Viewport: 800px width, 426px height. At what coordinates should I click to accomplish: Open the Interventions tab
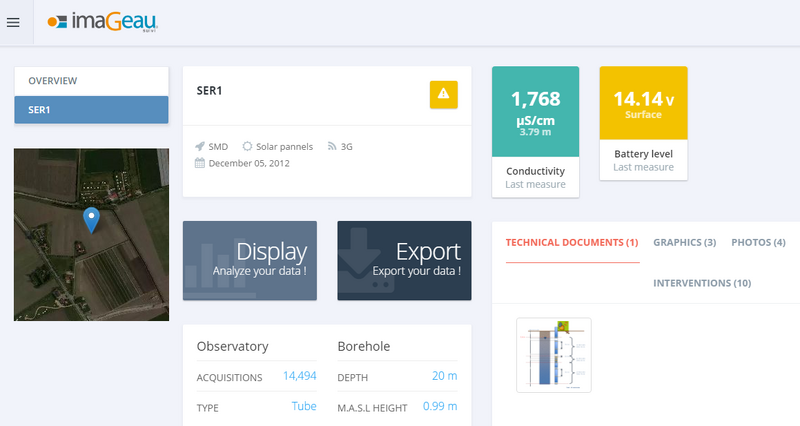pos(702,283)
